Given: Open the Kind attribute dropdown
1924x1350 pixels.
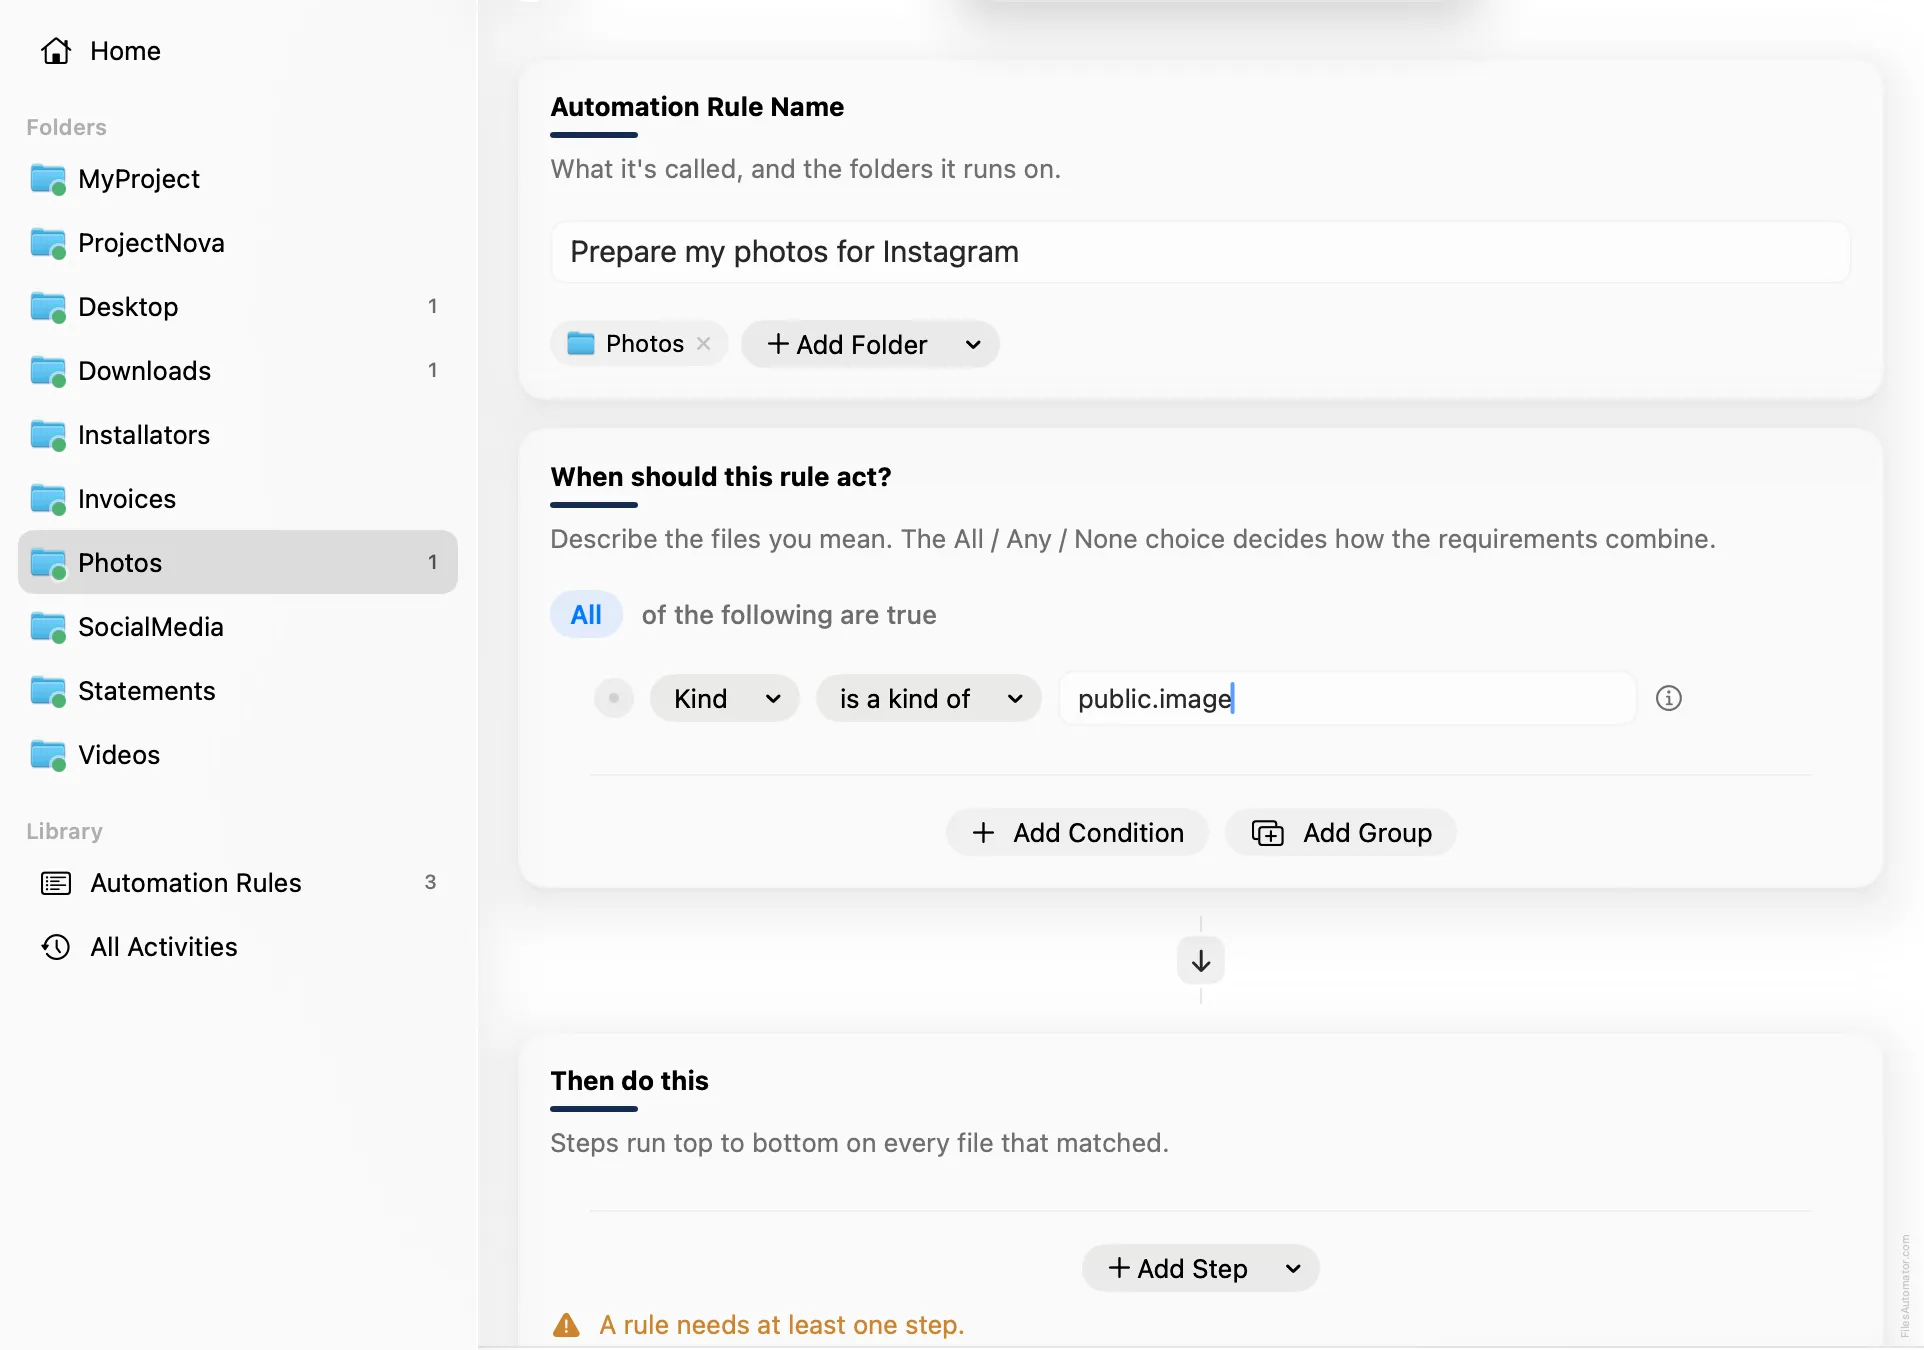Looking at the screenshot, I should [724, 698].
